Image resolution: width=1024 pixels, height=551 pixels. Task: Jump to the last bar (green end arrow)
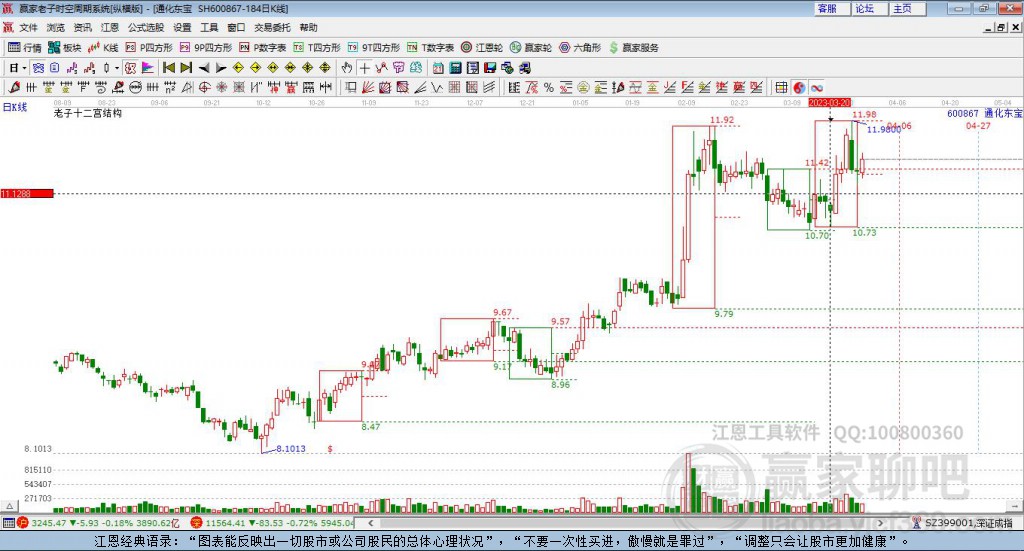(x=186, y=68)
